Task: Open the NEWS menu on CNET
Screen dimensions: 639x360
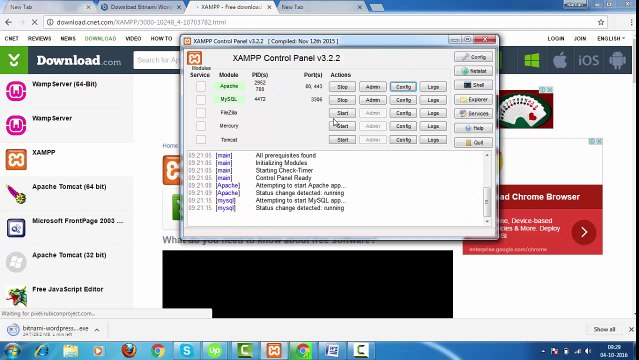Action: 68,38
